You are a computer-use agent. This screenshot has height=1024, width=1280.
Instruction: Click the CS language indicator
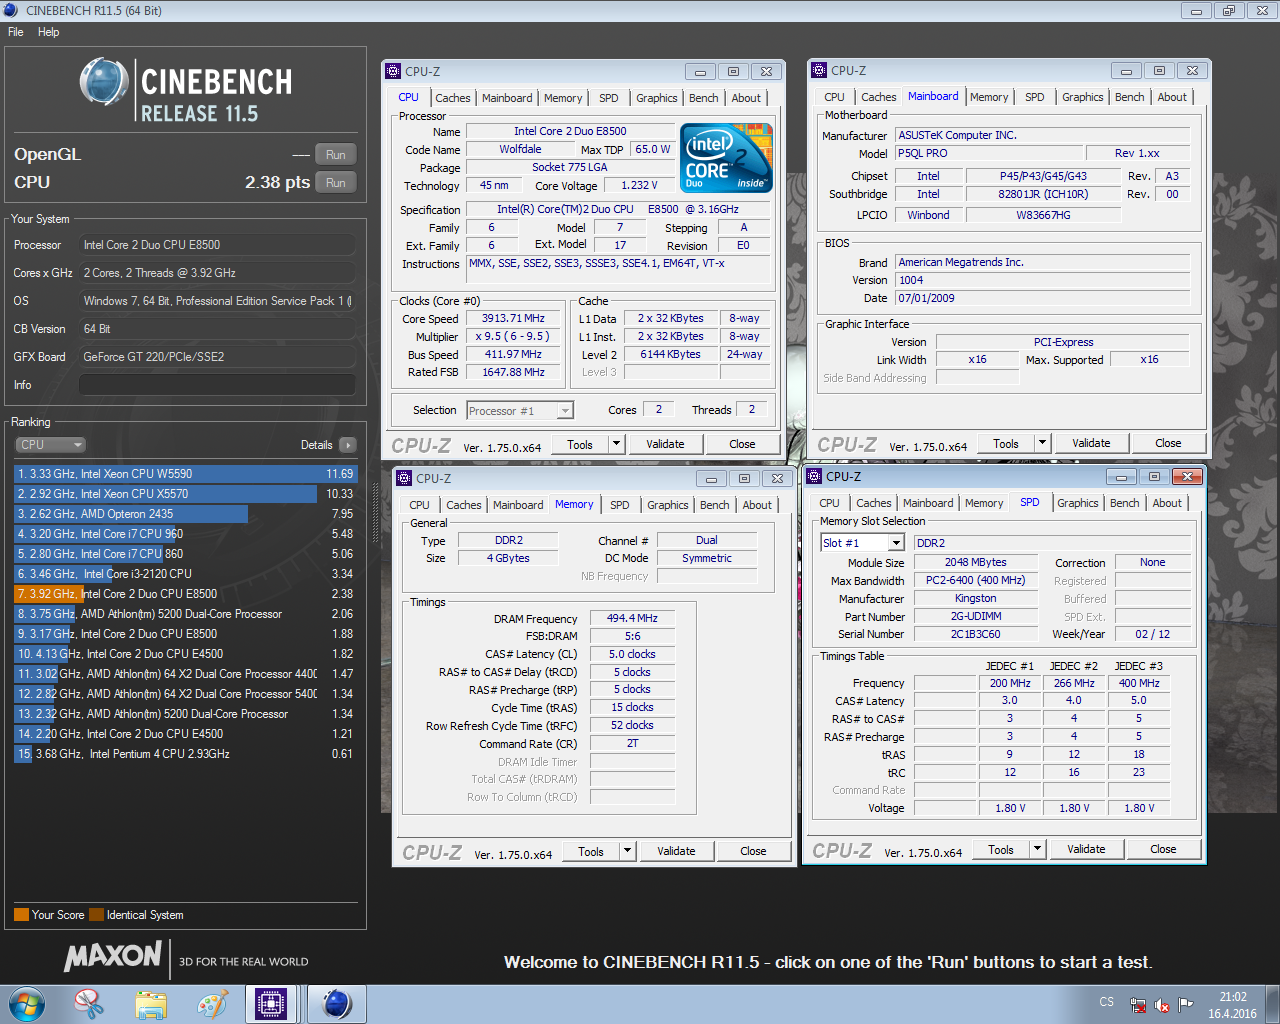click(x=1107, y=1002)
